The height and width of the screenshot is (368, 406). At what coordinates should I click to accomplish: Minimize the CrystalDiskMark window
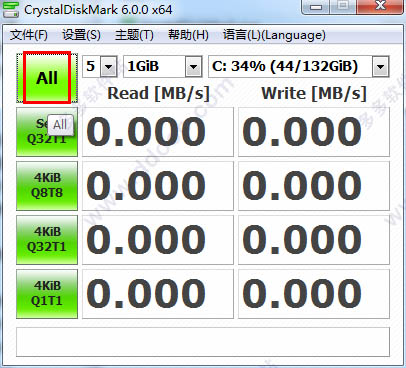tap(316, 7)
